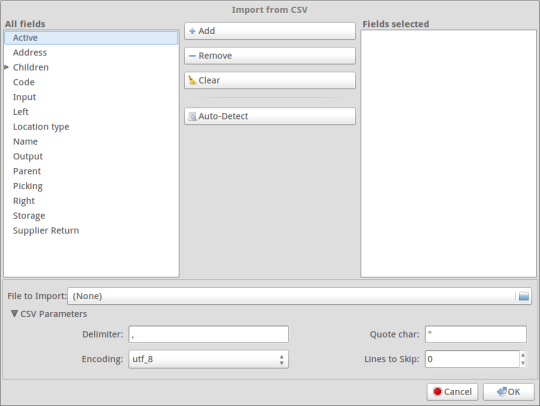Screen dimensions: 540x406
Task: Select the Code field
Action: pos(91,82)
